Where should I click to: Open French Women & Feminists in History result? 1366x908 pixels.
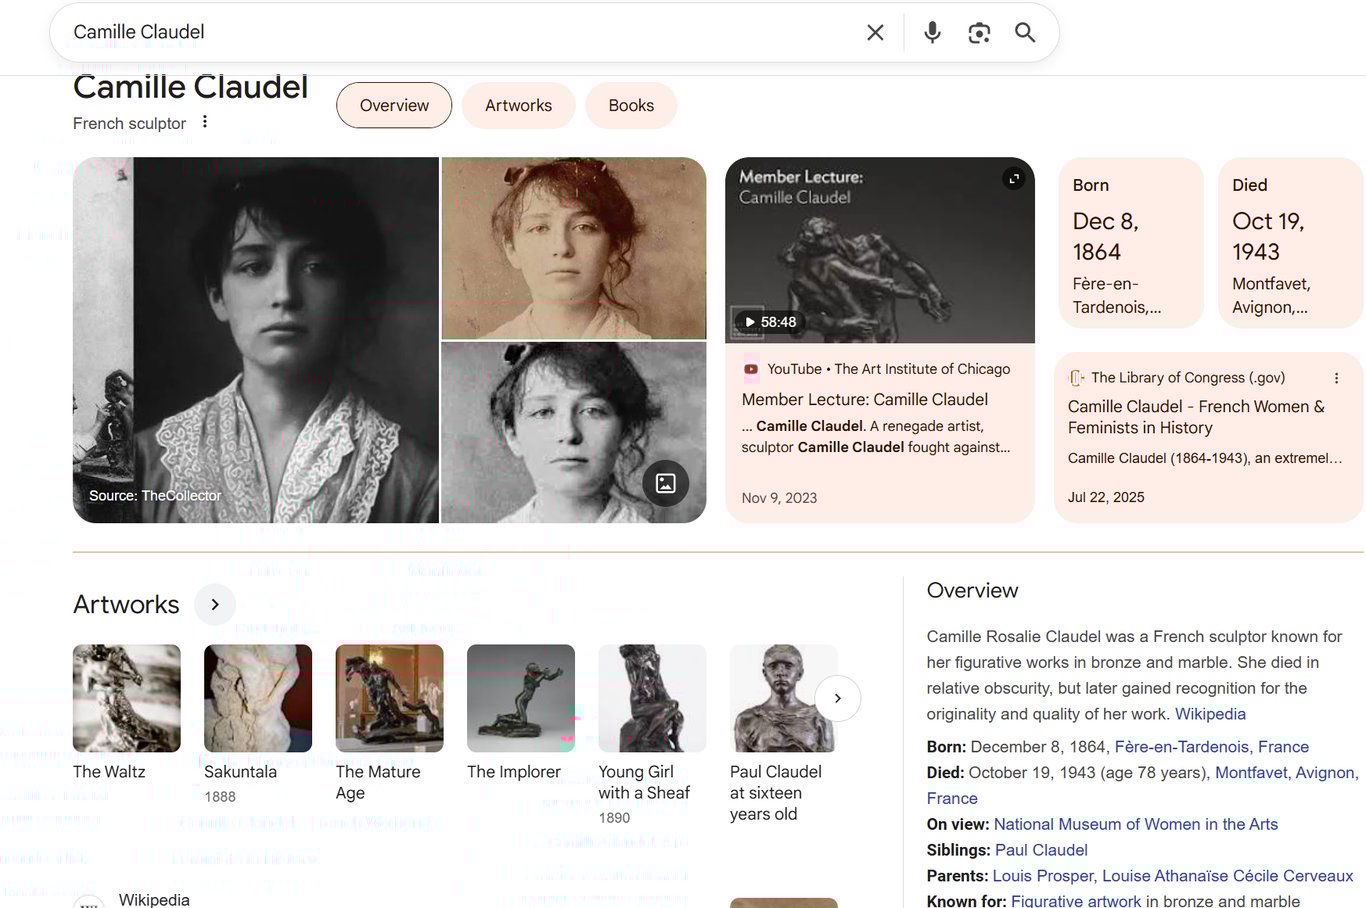pos(1196,417)
